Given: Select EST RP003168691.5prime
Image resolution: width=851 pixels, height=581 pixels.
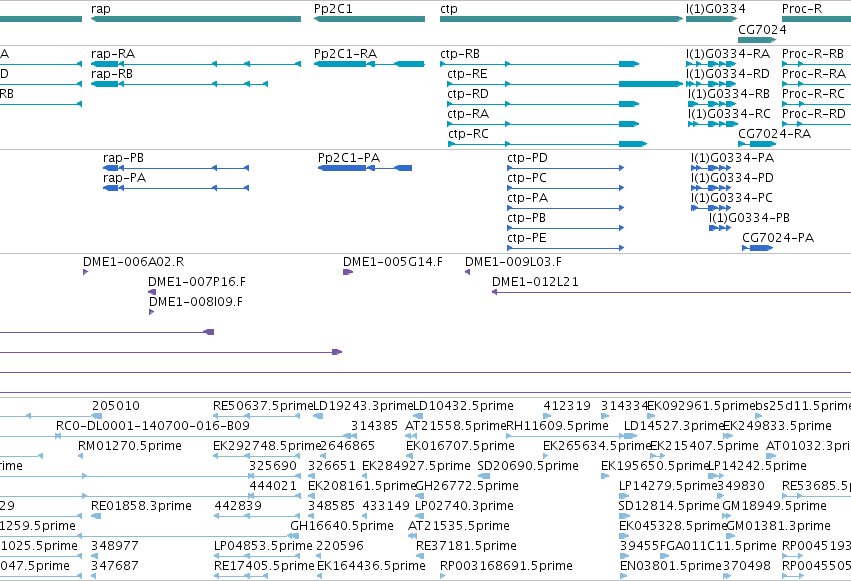Looking at the screenshot, I should (506, 566).
